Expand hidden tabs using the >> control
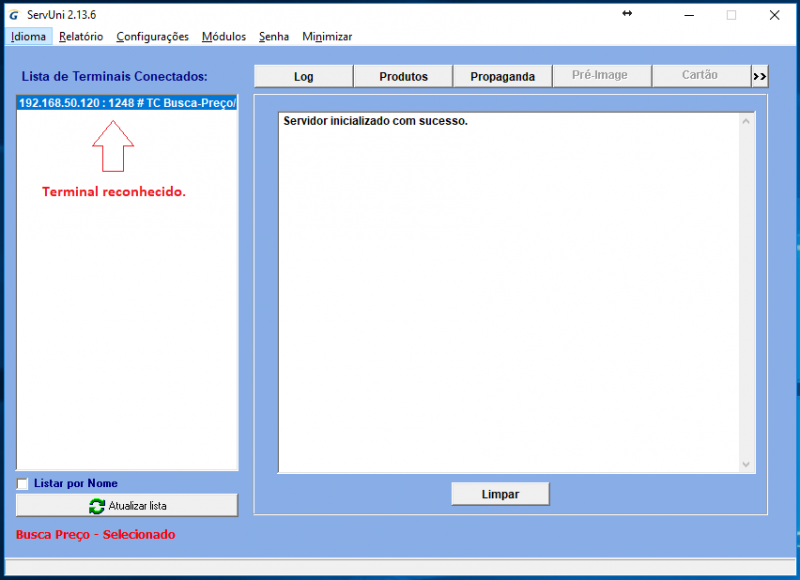The height and width of the screenshot is (580, 800). click(760, 75)
